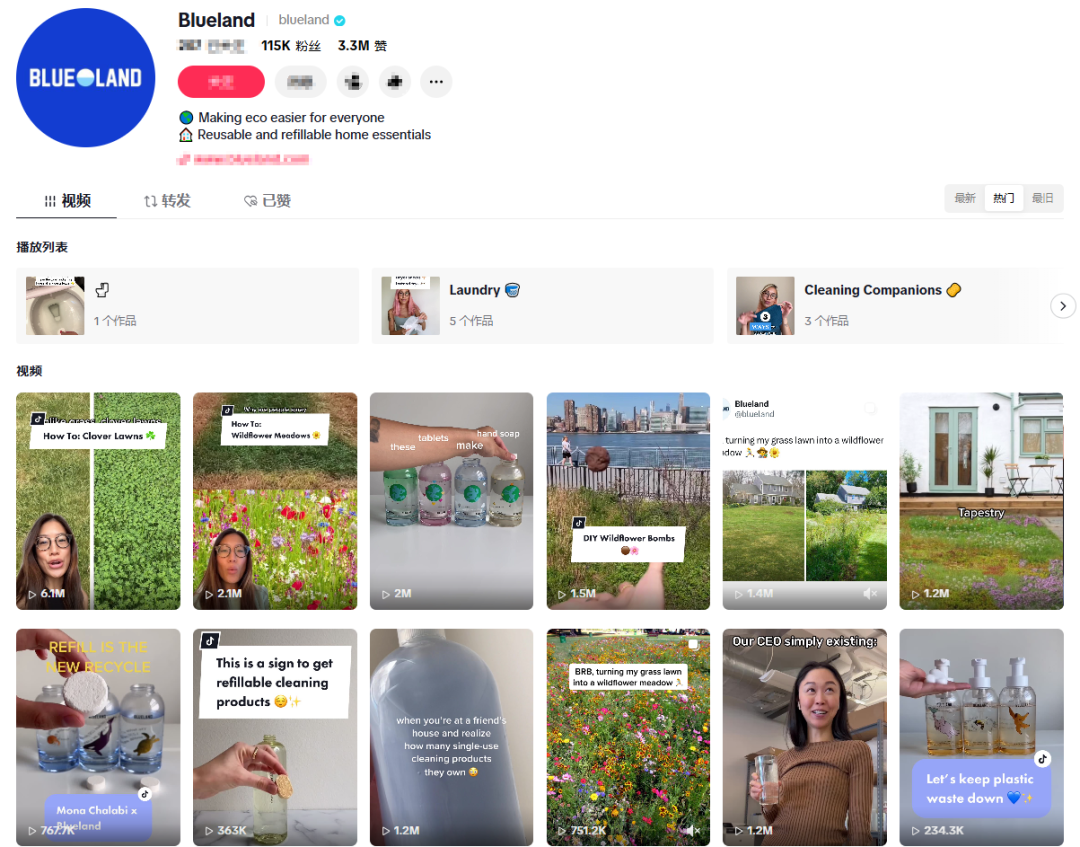Play the sign to get refillable products video
This screenshot has width=1080, height=847.
tap(275, 737)
